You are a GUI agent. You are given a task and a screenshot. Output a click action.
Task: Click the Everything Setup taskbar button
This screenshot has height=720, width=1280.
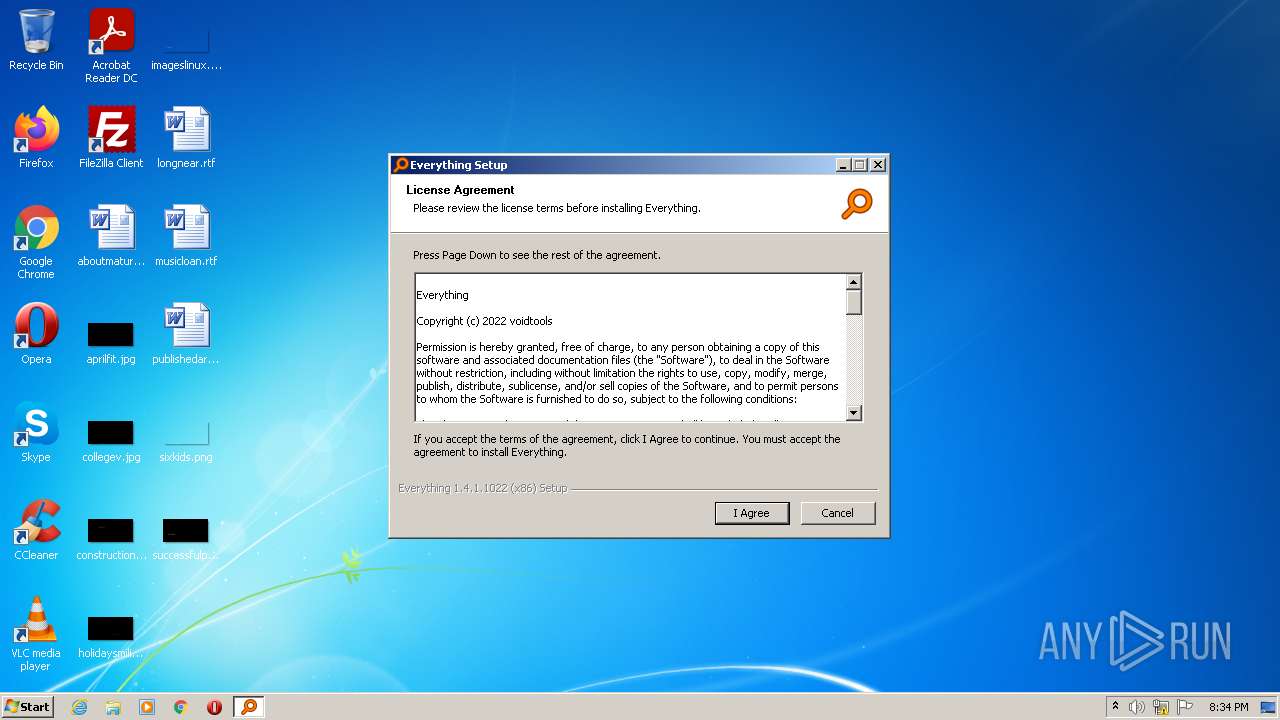click(249, 707)
